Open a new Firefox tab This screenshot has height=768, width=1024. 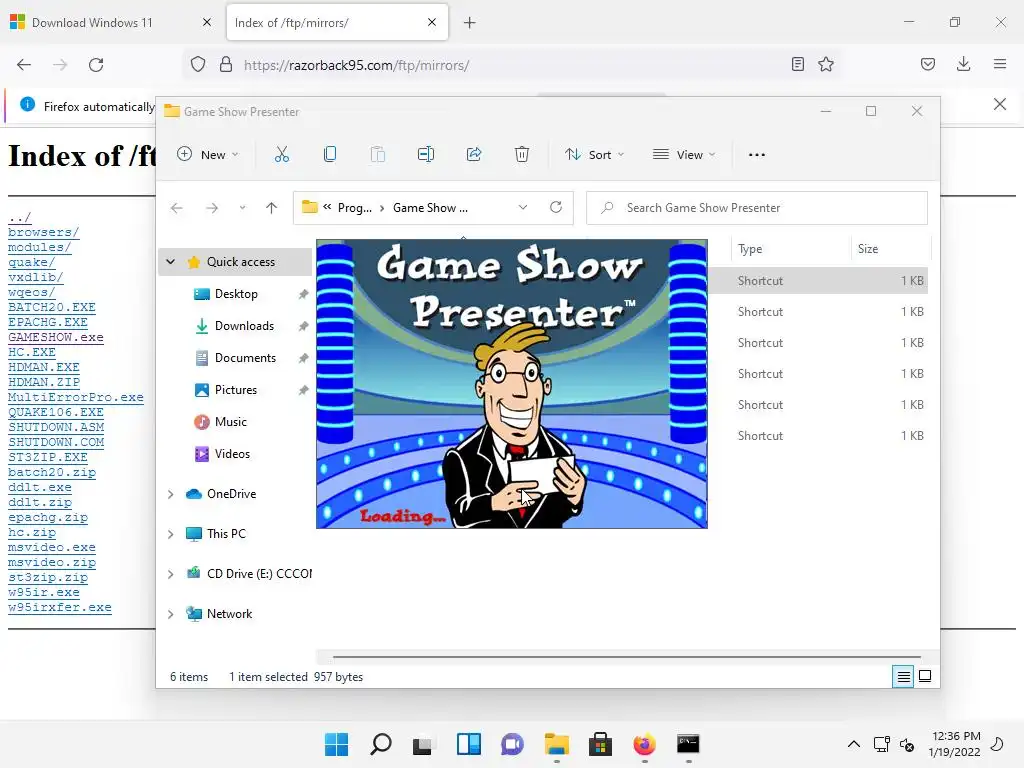470,23
